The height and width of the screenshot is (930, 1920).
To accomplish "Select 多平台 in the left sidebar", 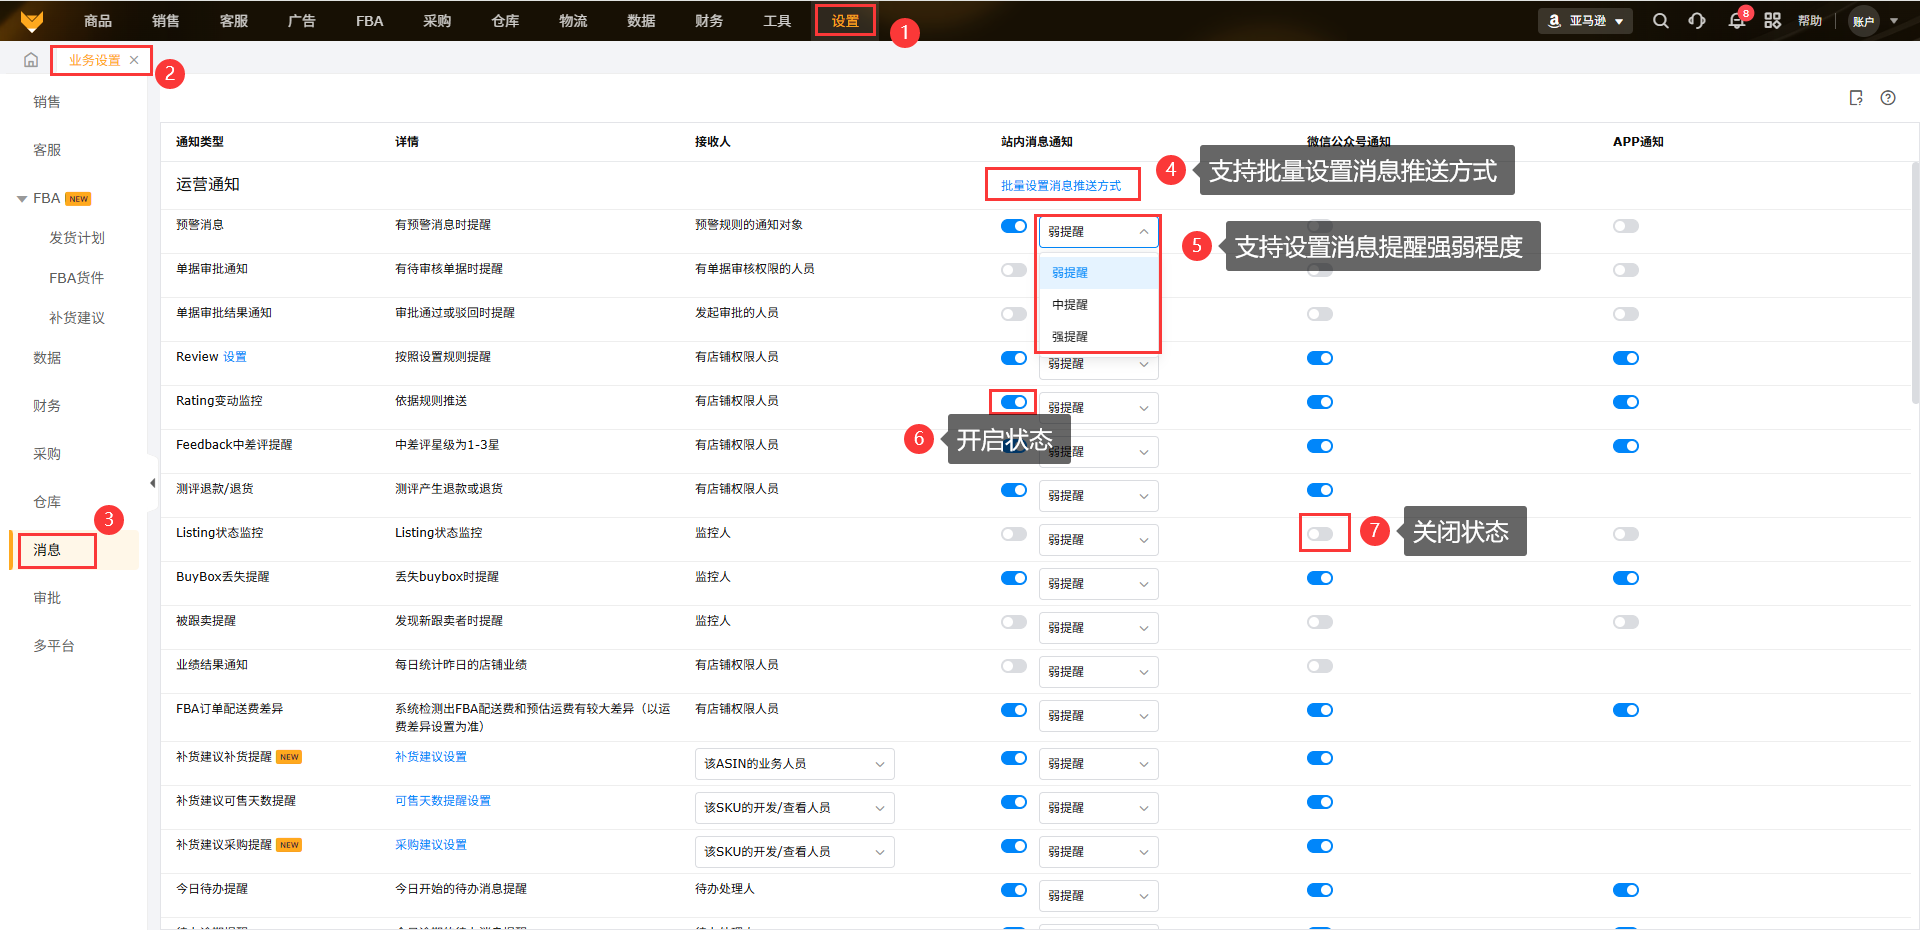I will point(54,646).
